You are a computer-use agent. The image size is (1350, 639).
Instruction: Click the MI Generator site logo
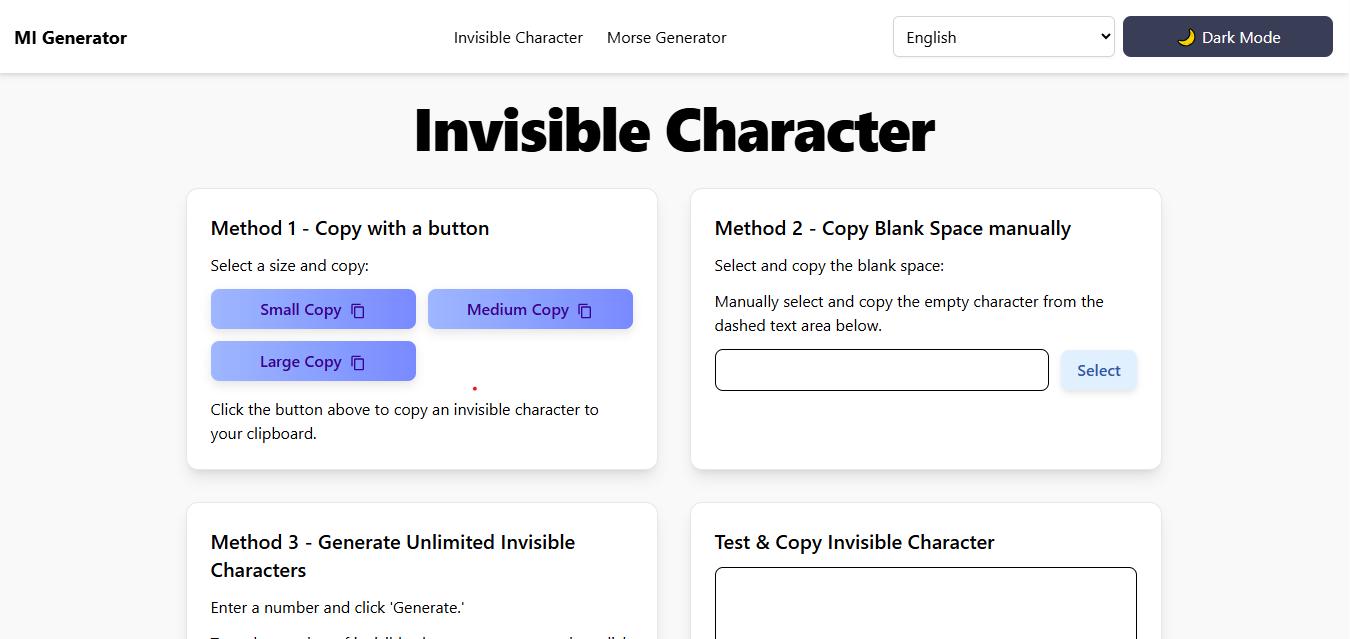[x=71, y=38]
